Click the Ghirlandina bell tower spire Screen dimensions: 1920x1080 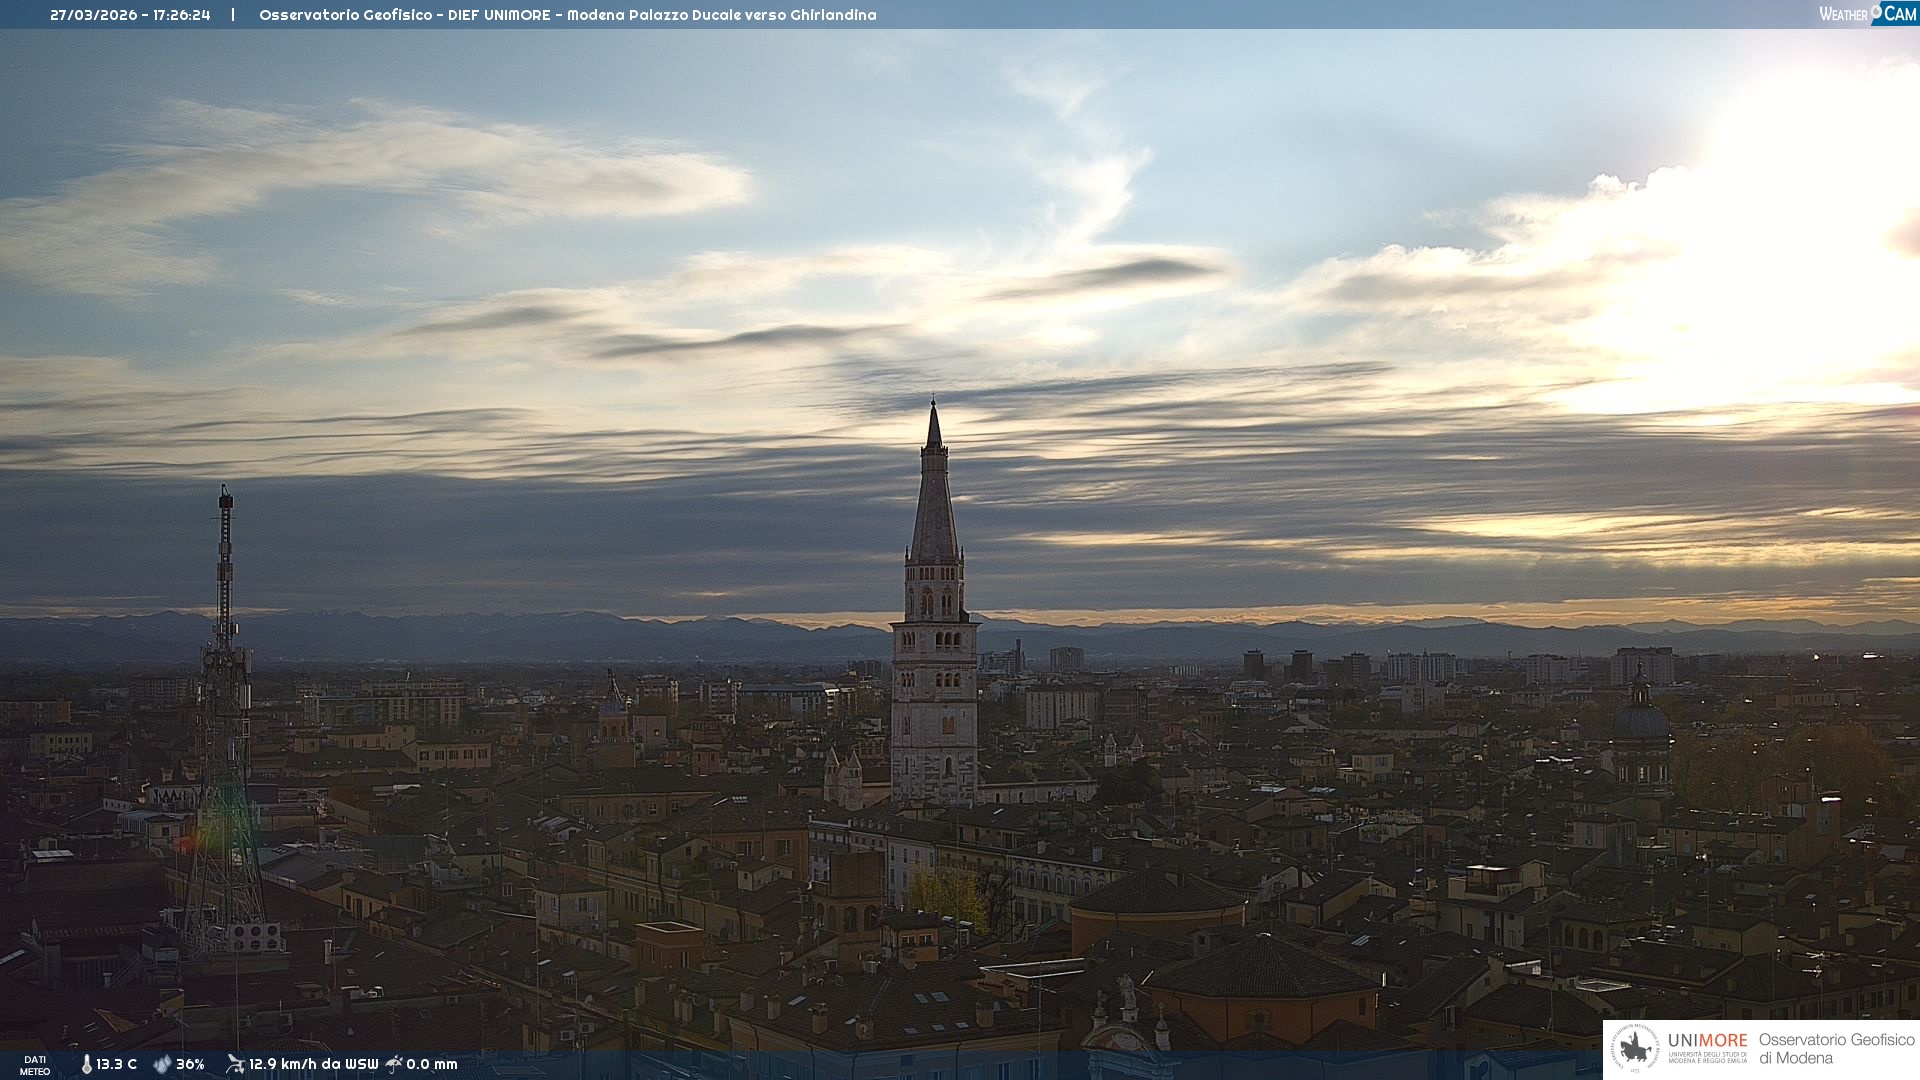pos(934,500)
